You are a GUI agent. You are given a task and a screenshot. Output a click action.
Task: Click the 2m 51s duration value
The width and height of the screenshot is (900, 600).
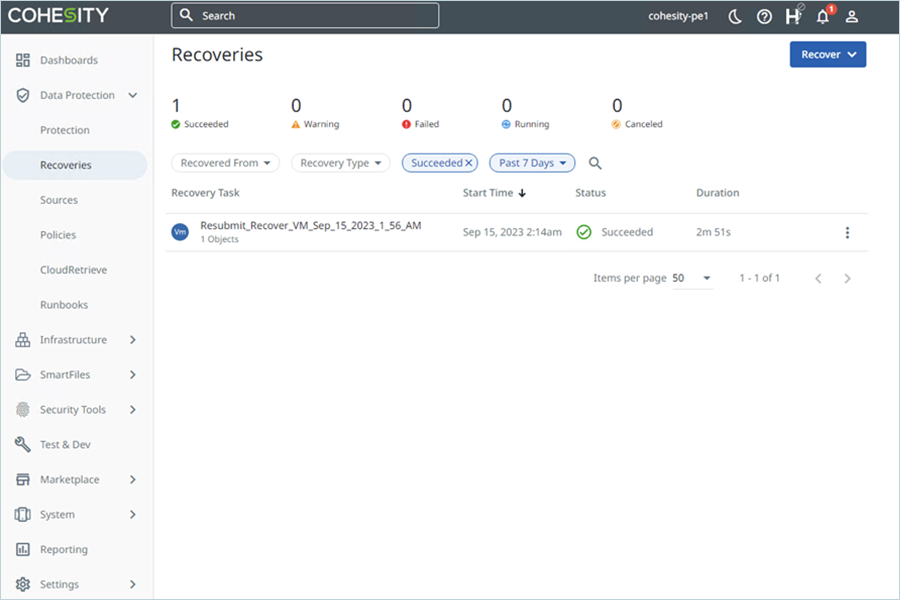(x=713, y=232)
